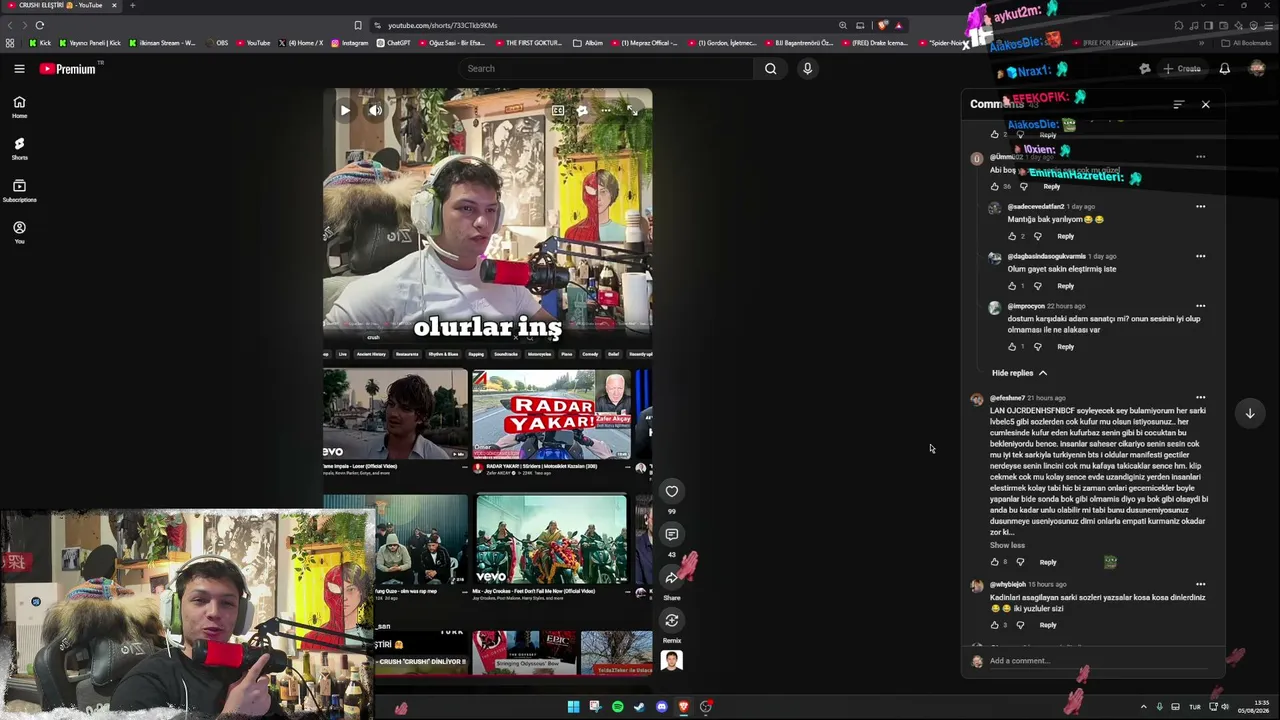Open the Instagram bookmark

pyautogui.click(x=349, y=43)
